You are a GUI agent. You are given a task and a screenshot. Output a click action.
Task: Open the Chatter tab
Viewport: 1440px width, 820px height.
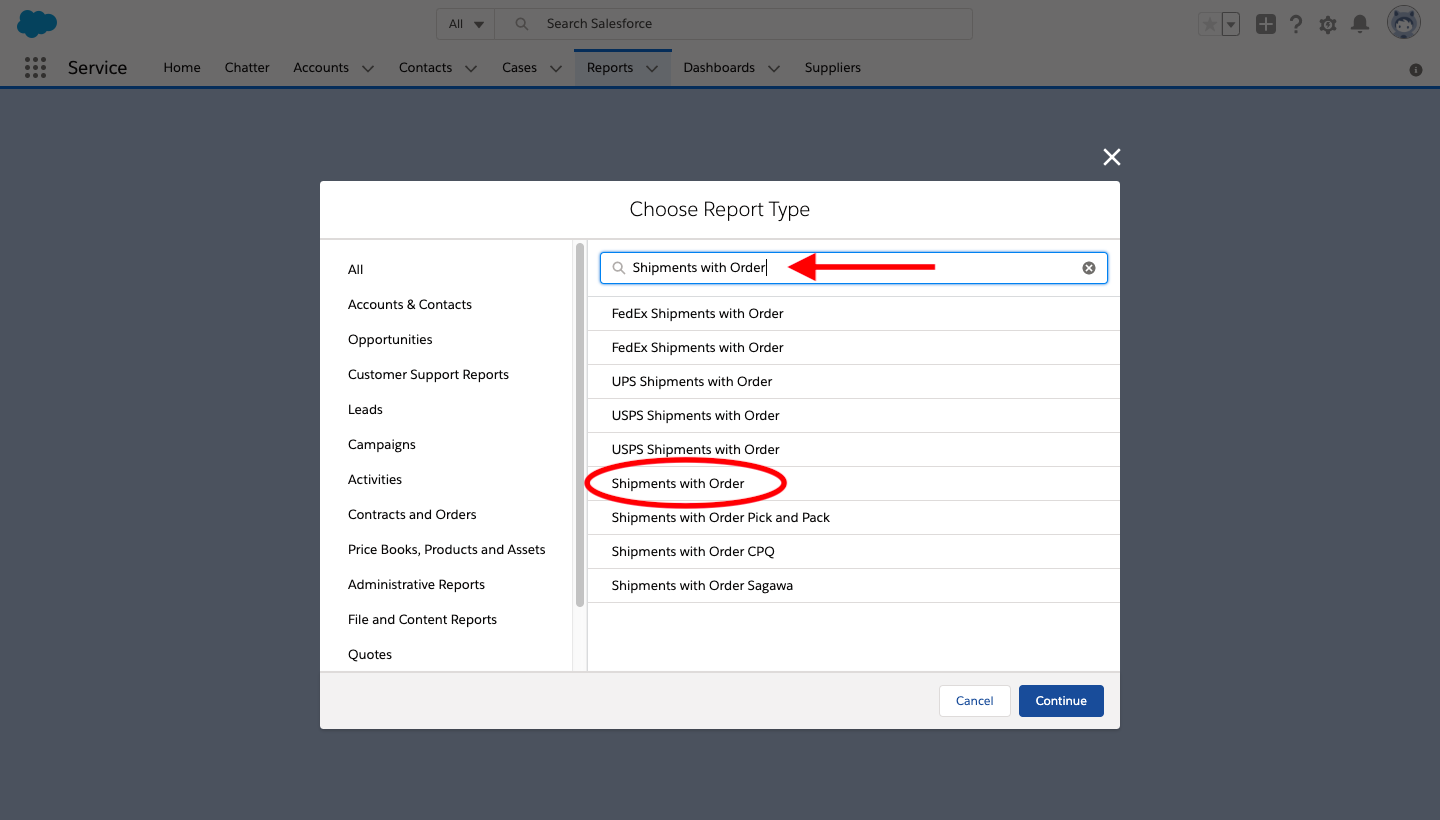click(247, 68)
